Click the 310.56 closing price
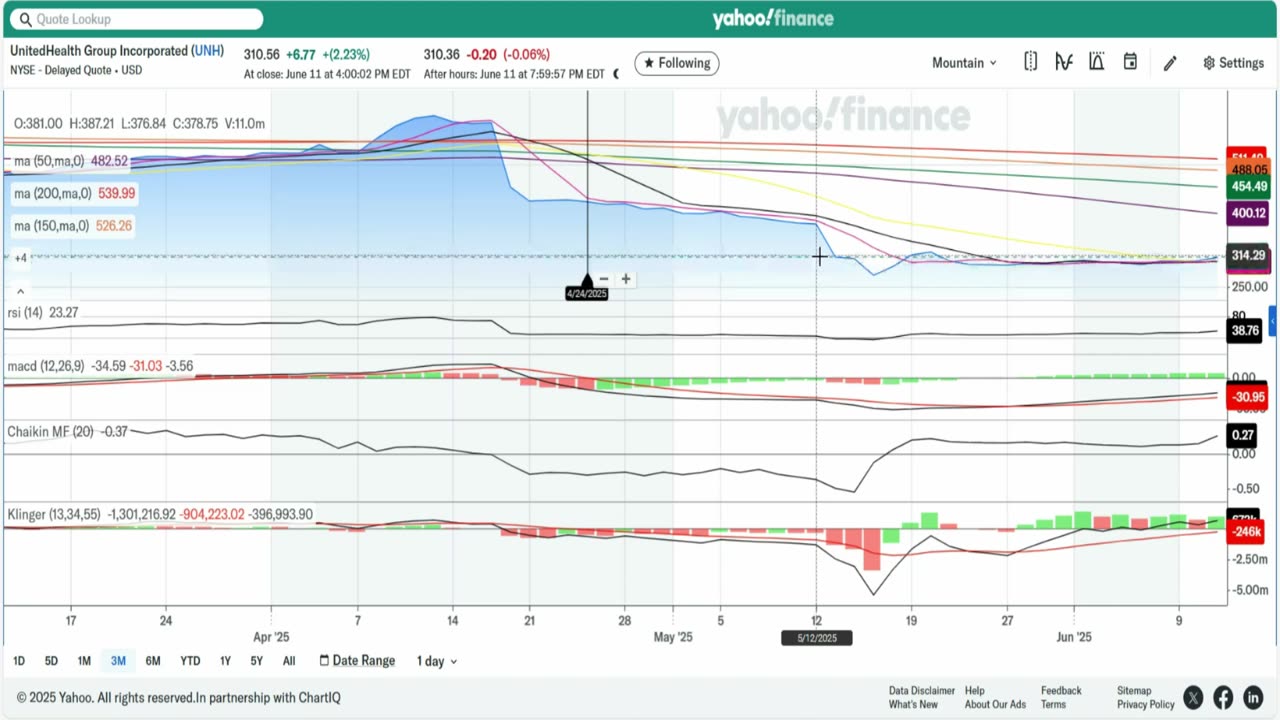Screen dimensions: 1280x720 tap(261, 55)
